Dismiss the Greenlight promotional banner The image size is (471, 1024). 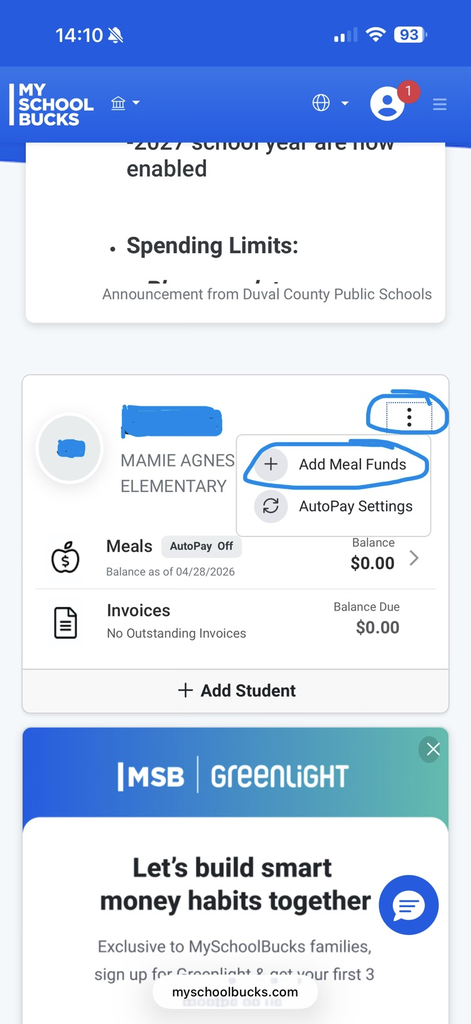tap(432, 750)
